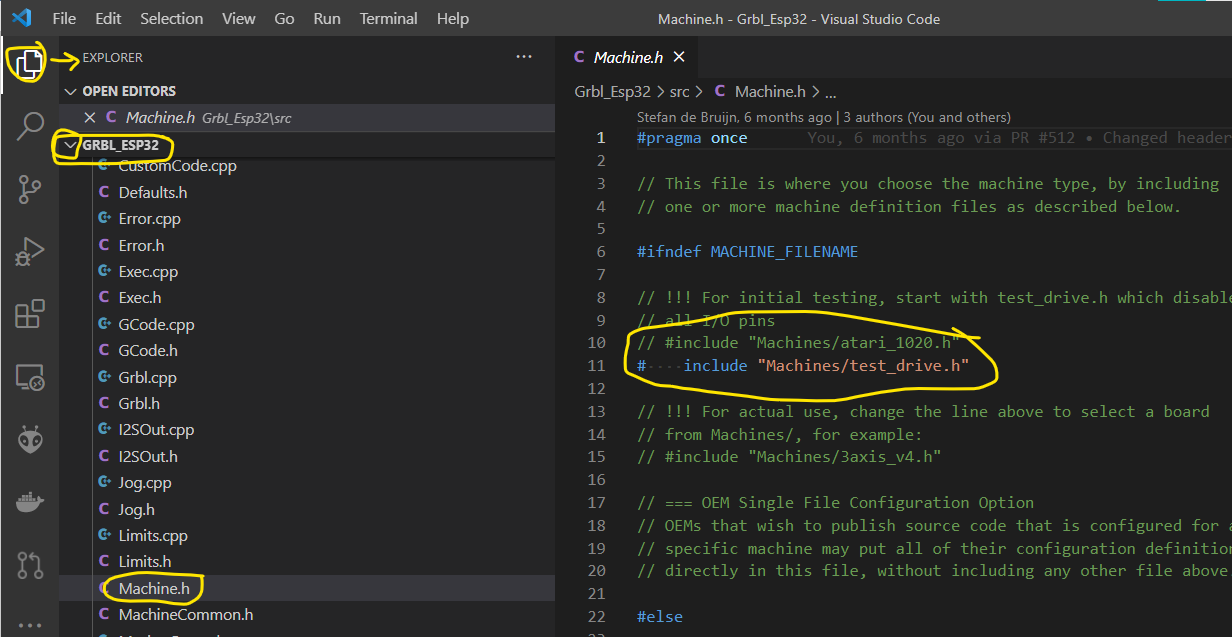
Task: Open the Help menu
Action: pos(453,19)
